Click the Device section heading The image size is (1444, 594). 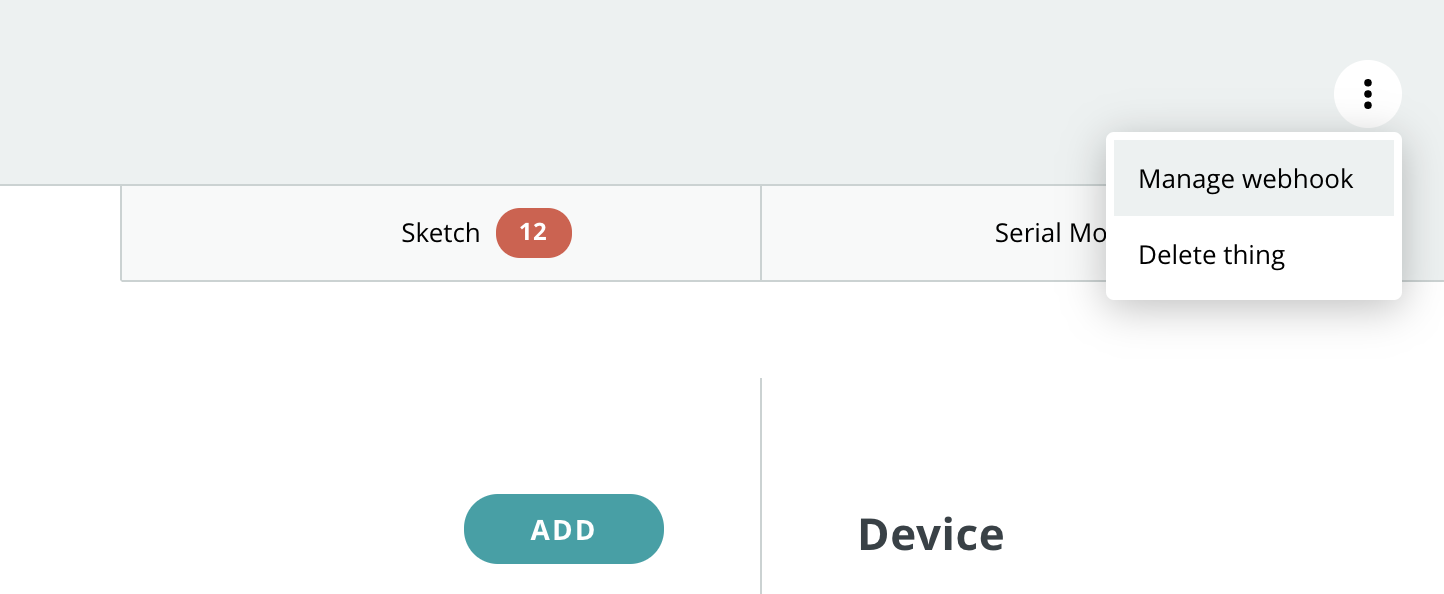click(x=931, y=534)
